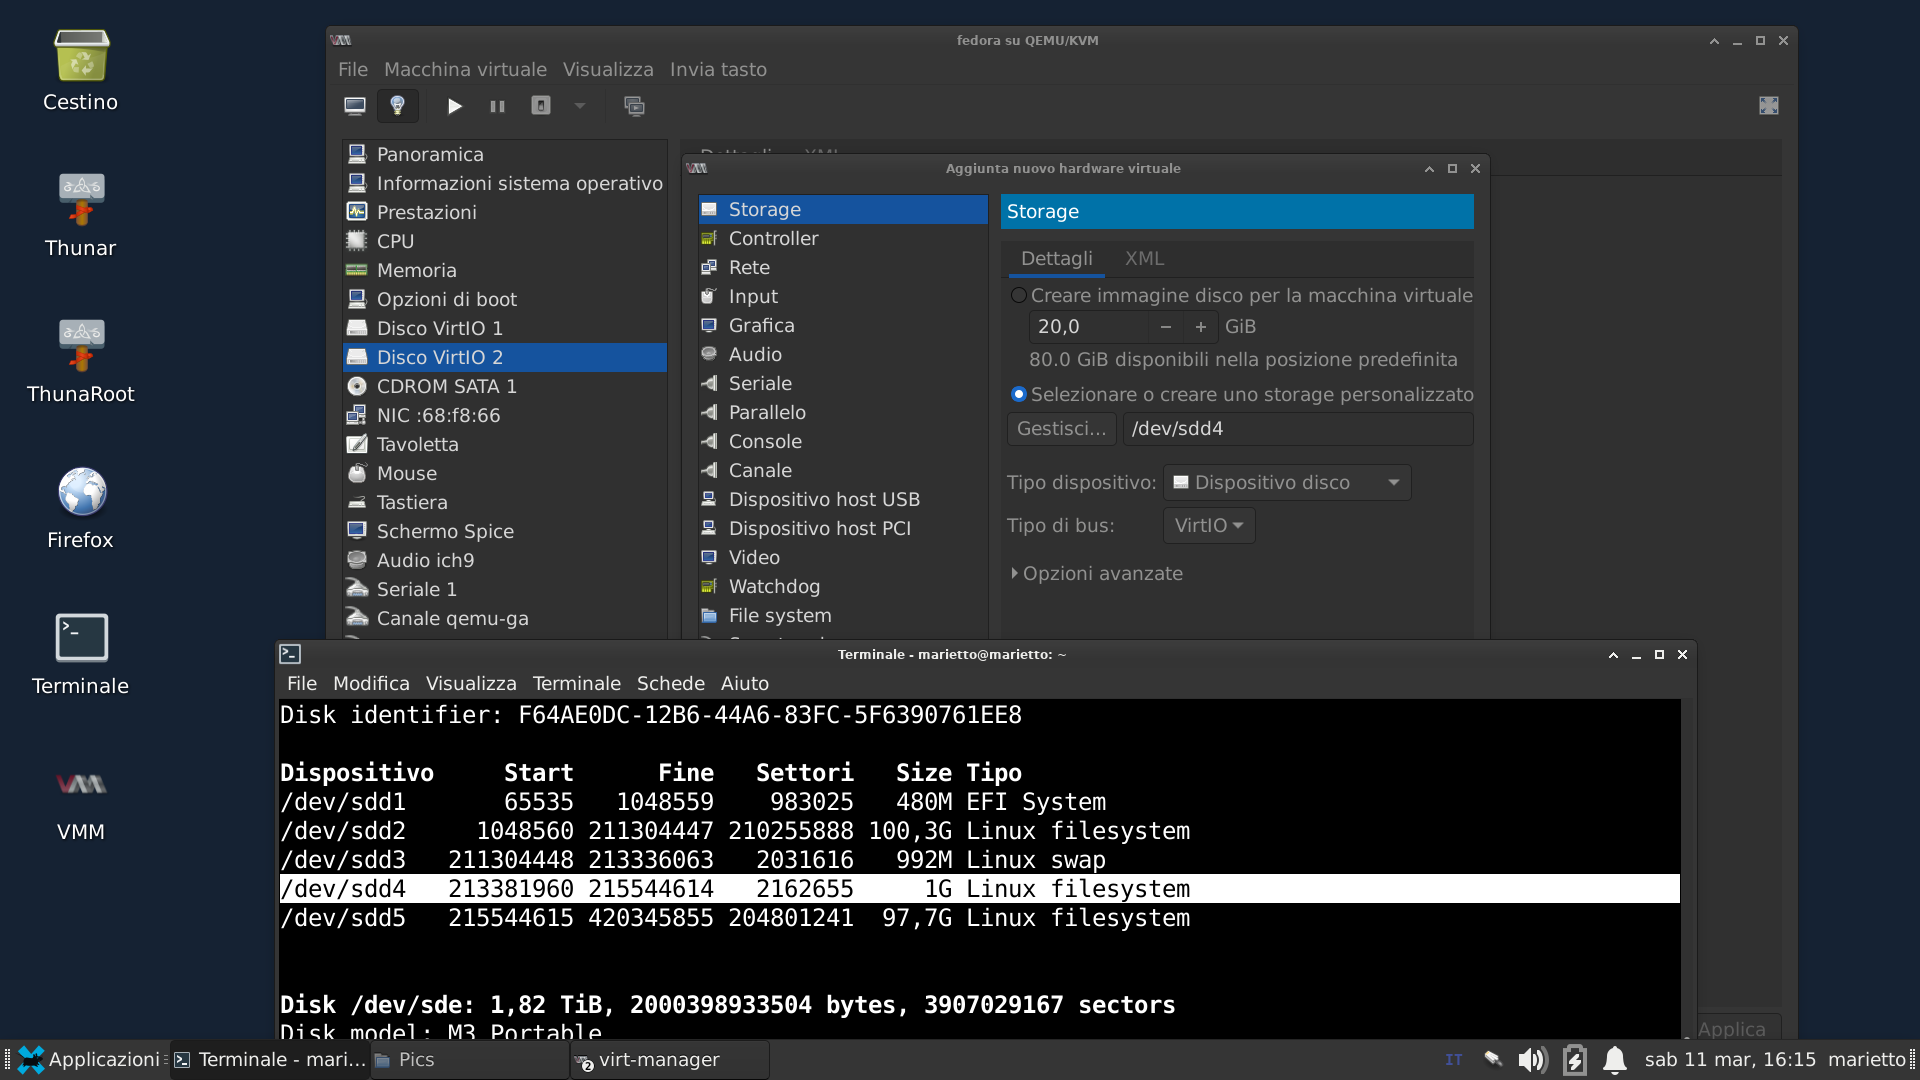This screenshot has height=1080, width=1920.
Task: Select Panoramica in the hardware list
Action: click(505, 154)
